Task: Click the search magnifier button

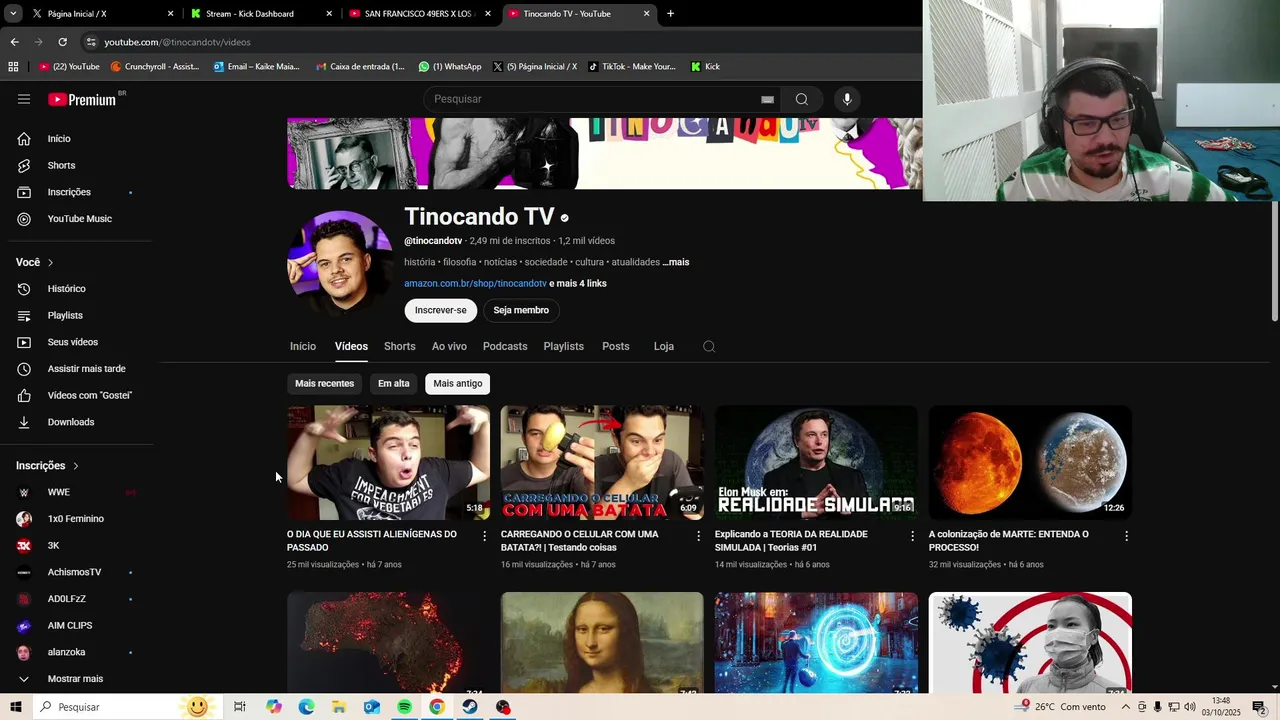Action: click(801, 99)
